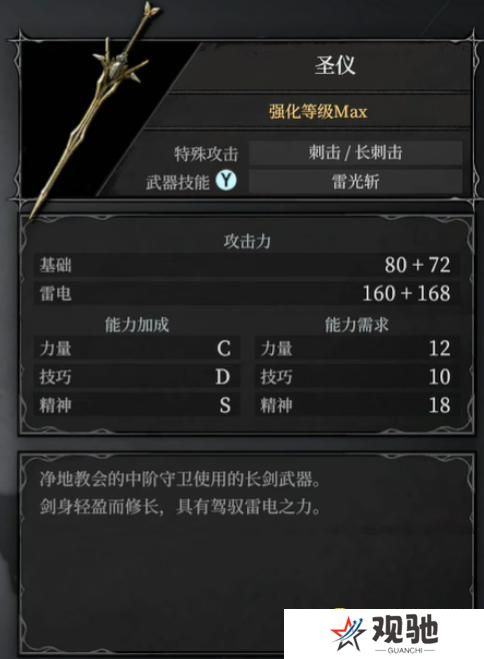Select the 雷光斩 weapon skill field
484x659 pixels.
point(355,182)
